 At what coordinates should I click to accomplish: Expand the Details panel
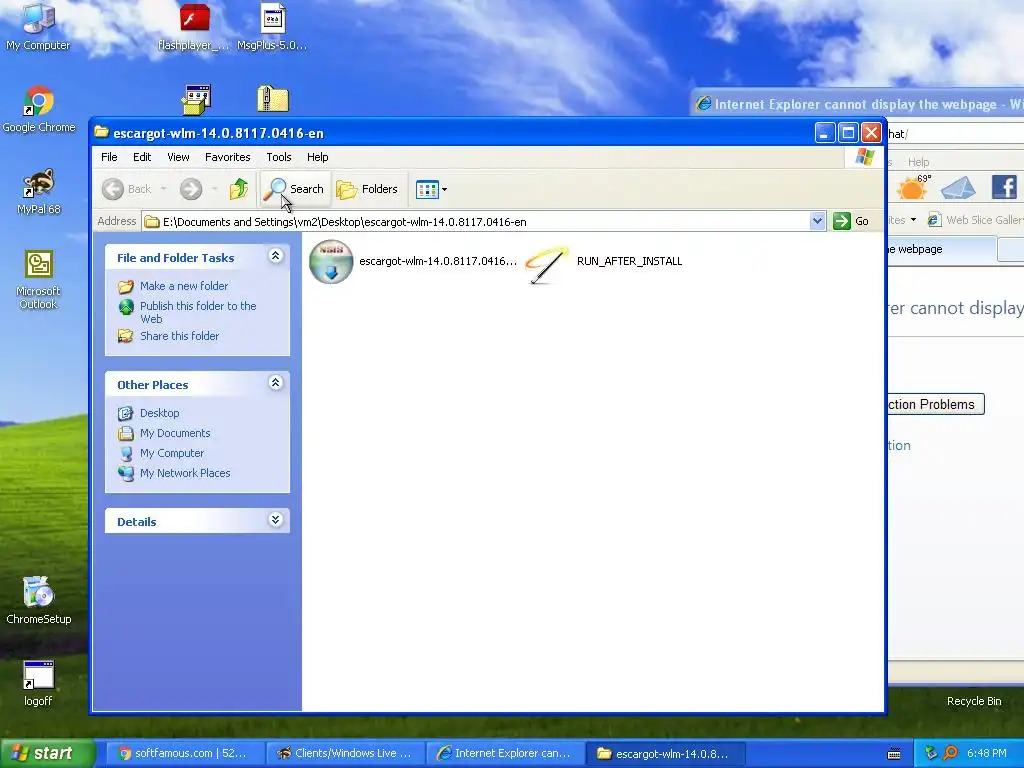276,520
